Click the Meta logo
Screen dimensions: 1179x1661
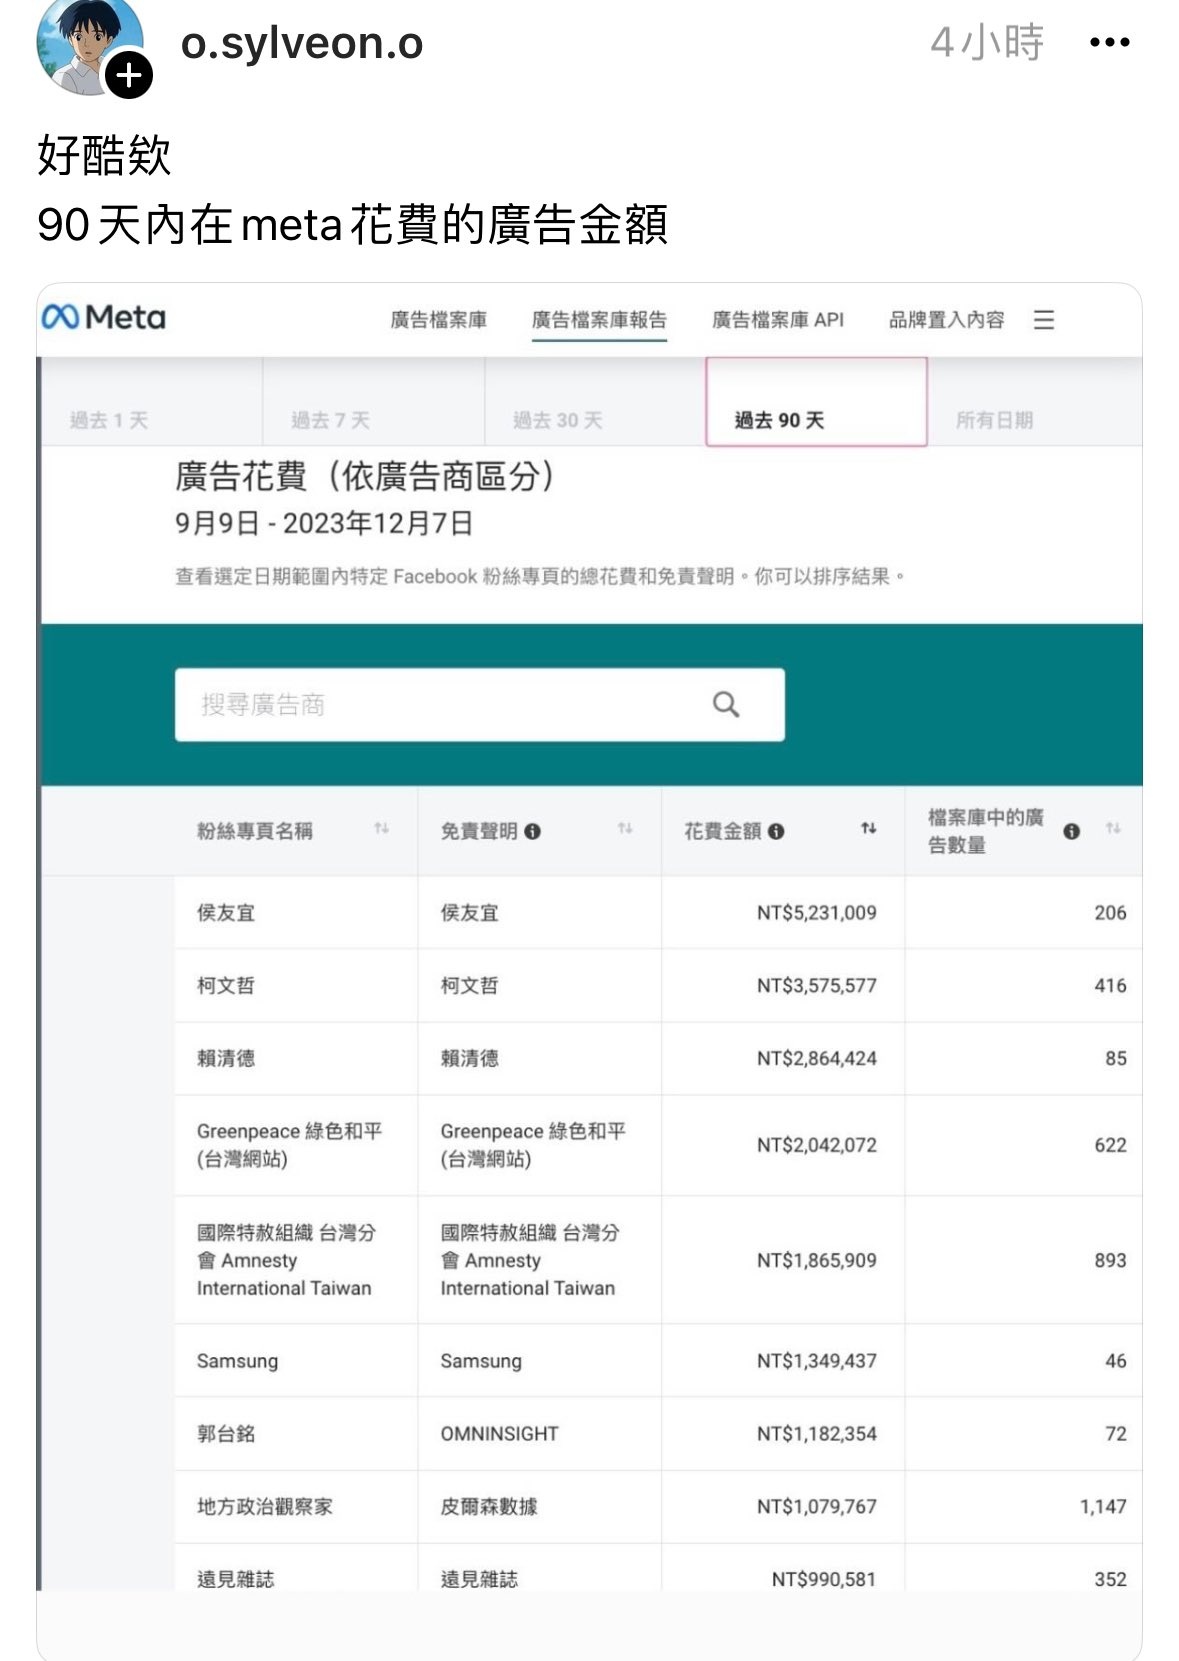pos(104,318)
